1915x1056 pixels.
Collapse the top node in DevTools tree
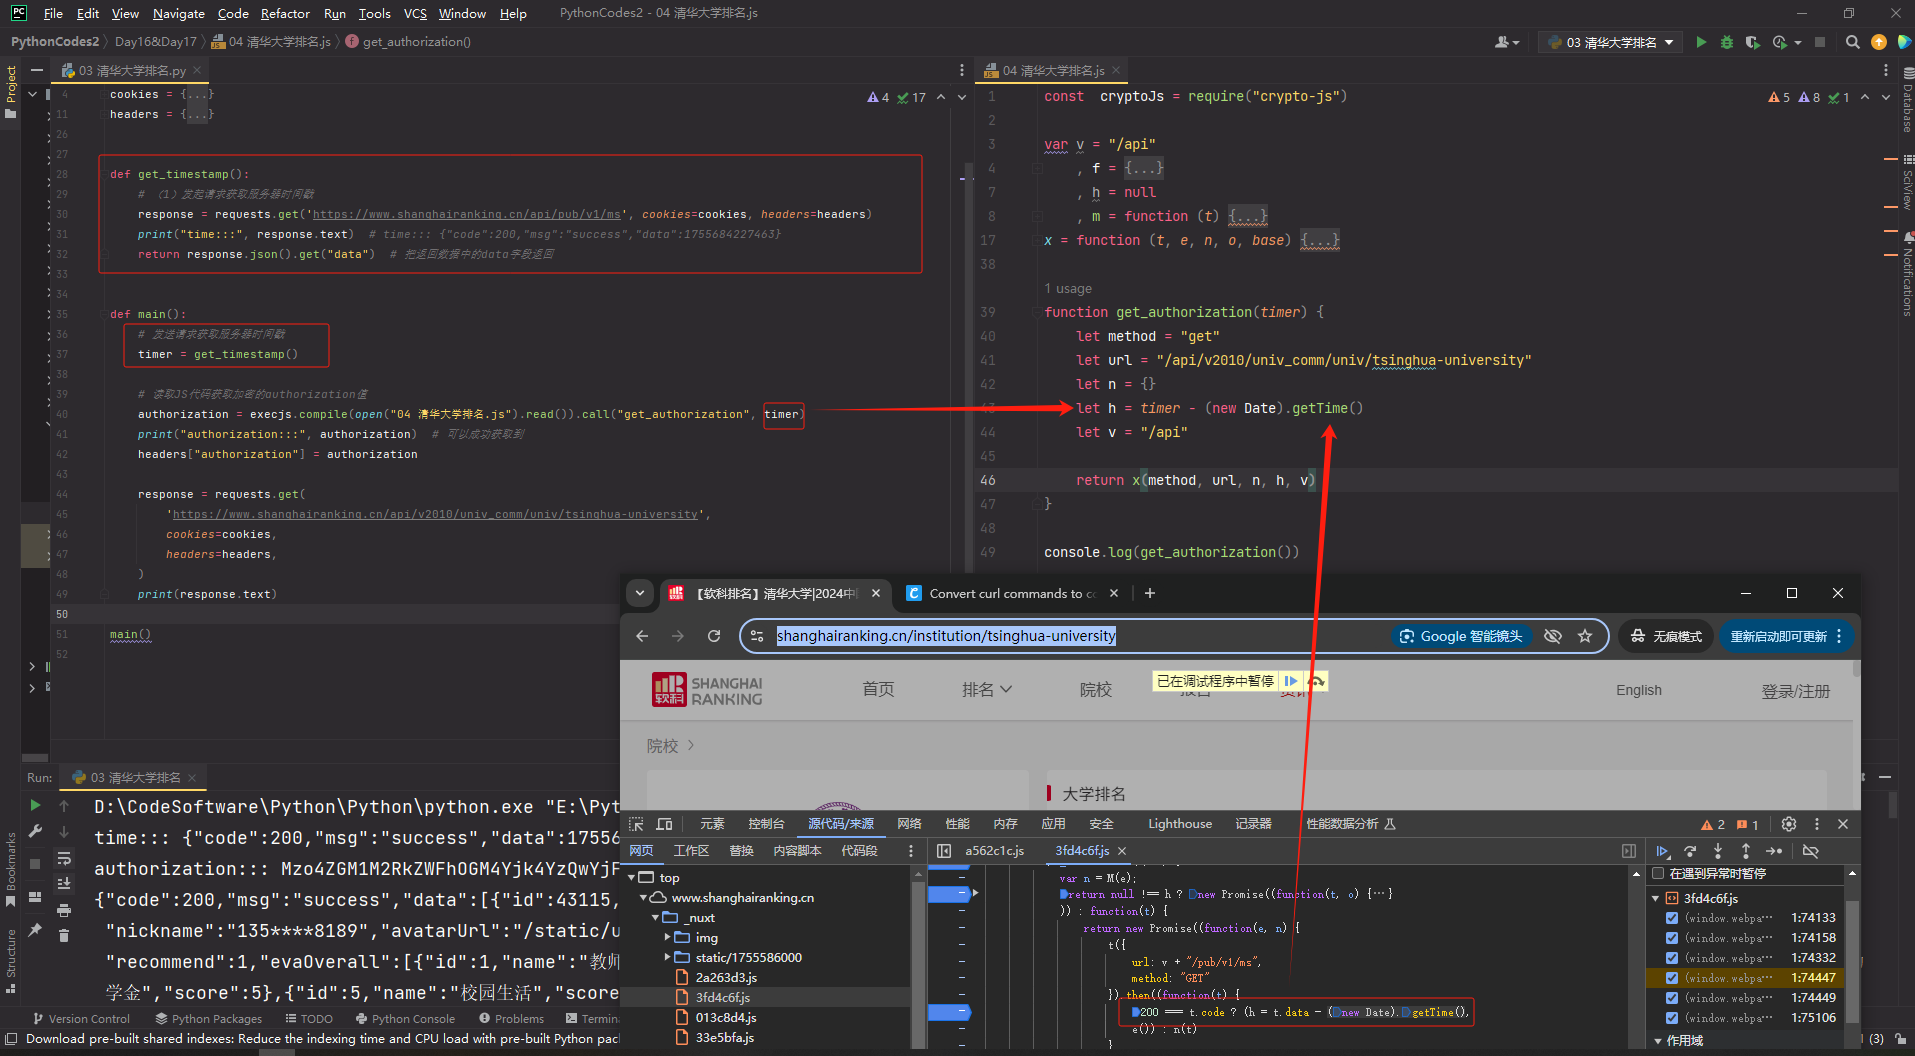(632, 878)
